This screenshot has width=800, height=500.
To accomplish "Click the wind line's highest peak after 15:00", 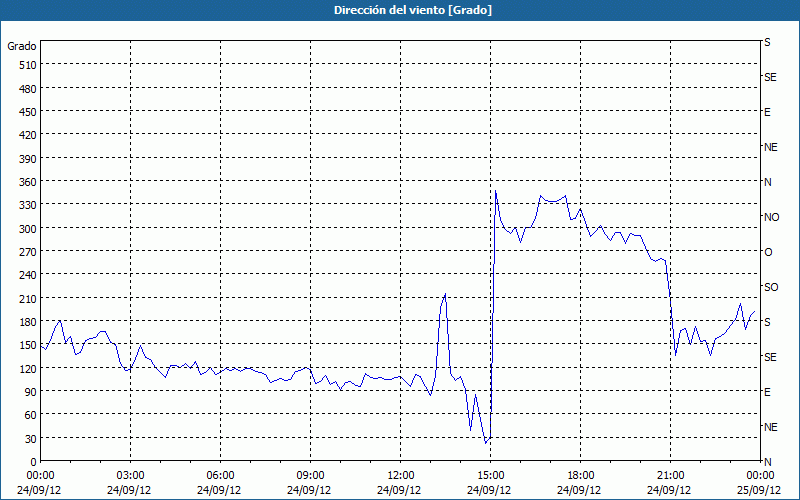I will [495, 191].
